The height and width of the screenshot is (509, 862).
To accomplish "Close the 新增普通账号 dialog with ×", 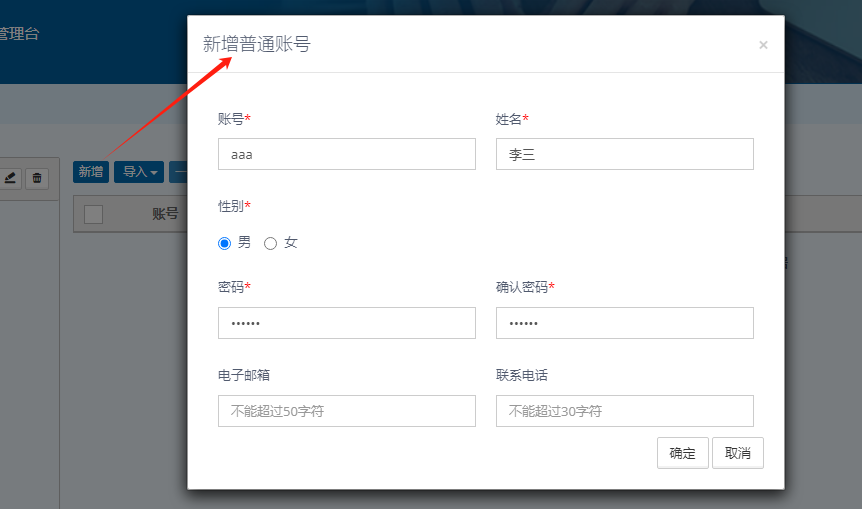I will [x=763, y=45].
